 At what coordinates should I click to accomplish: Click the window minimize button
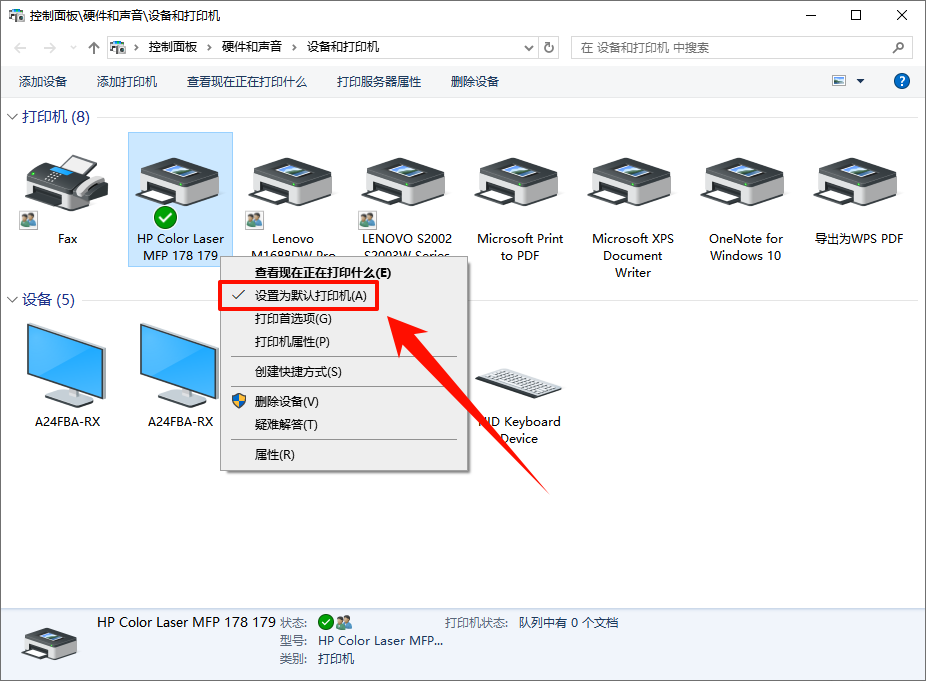tap(811, 15)
